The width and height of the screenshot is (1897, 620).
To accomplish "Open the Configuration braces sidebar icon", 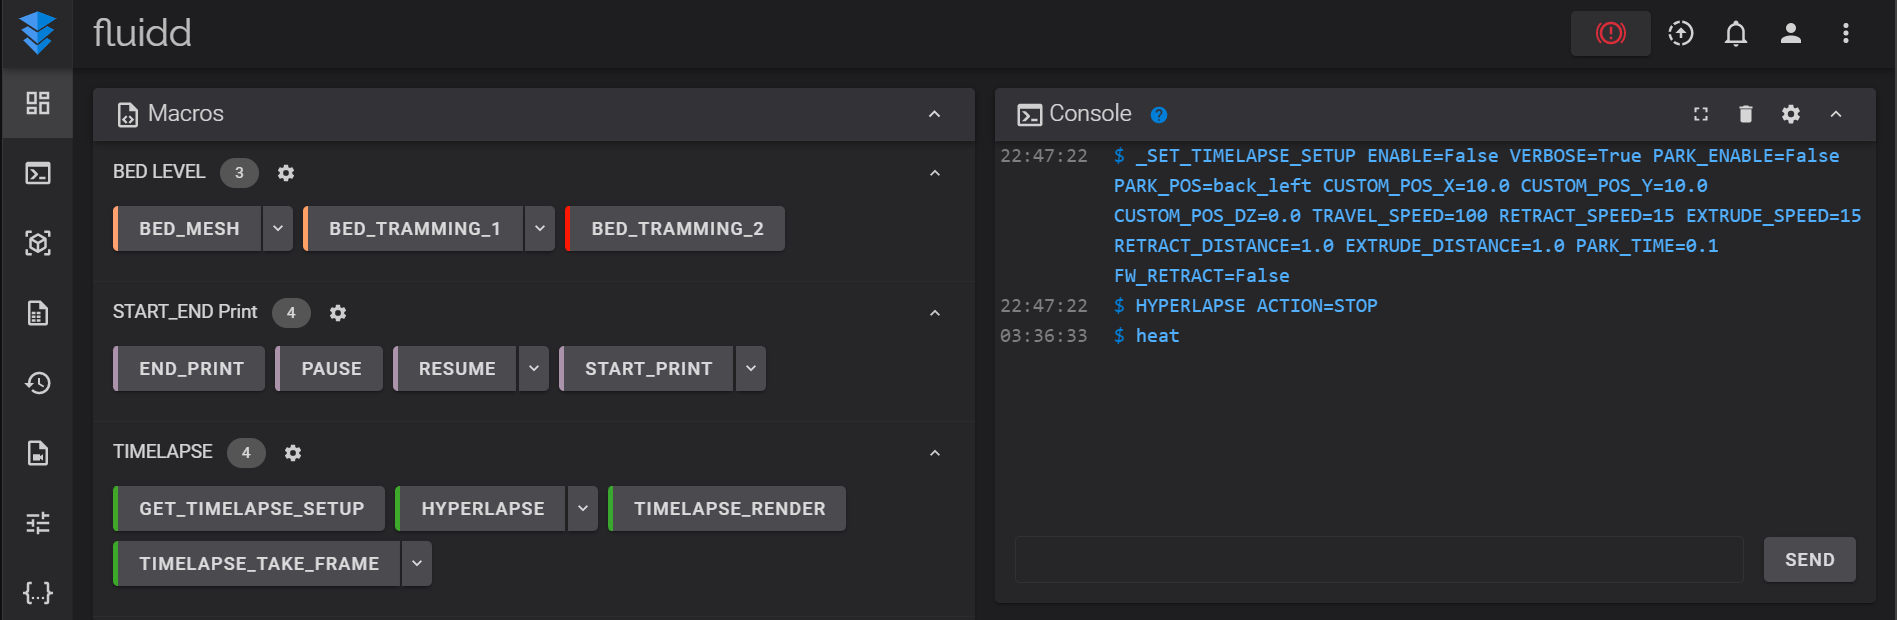I will [x=38, y=593].
